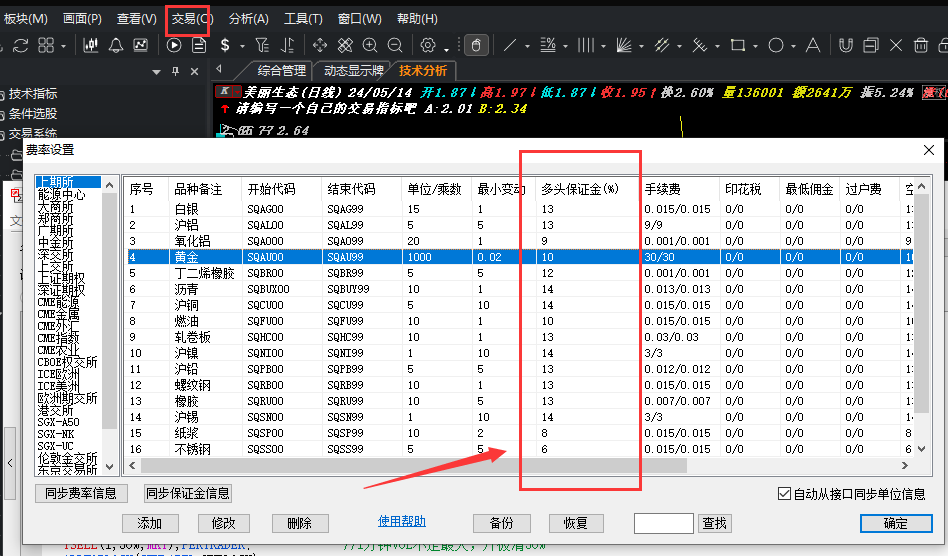The width and height of the screenshot is (948, 556).
Task: Click the search text field beside 查找
Action: (x=663, y=523)
